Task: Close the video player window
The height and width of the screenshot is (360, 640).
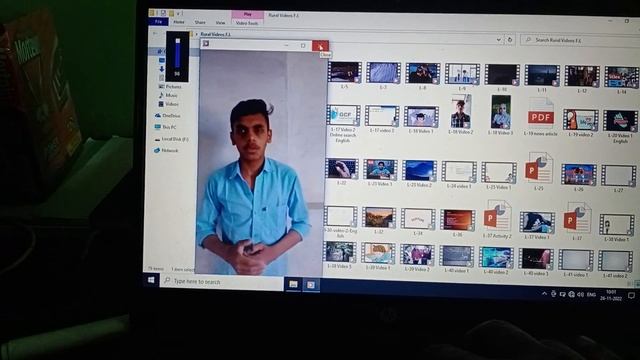Action: point(320,46)
